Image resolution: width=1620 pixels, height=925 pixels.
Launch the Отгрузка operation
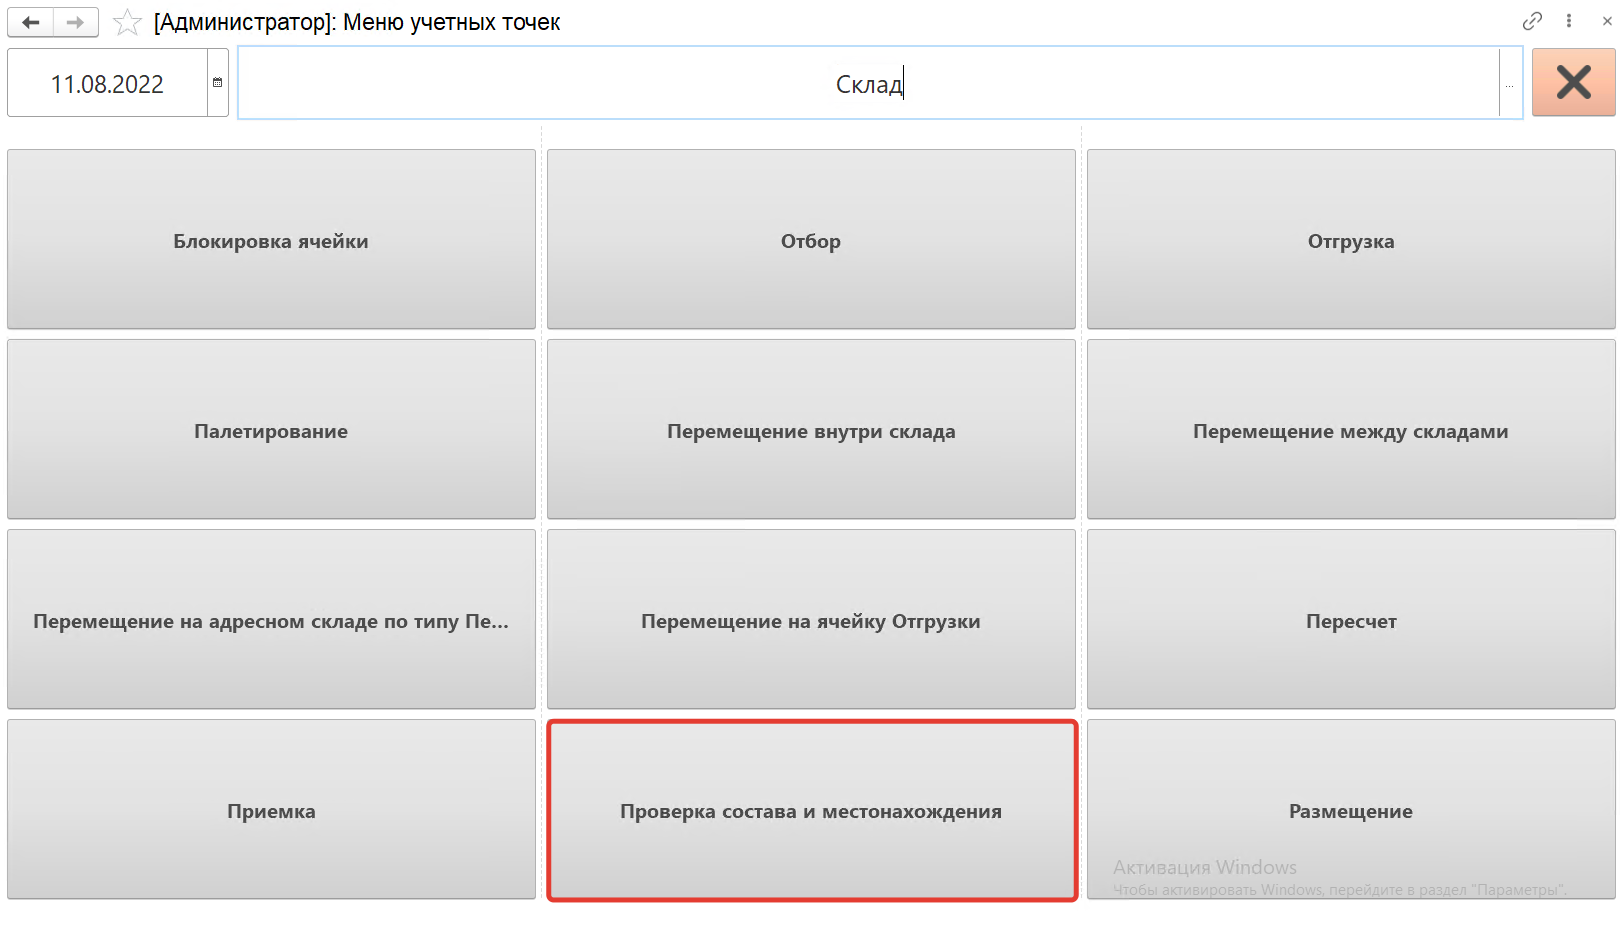point(1351,240)
